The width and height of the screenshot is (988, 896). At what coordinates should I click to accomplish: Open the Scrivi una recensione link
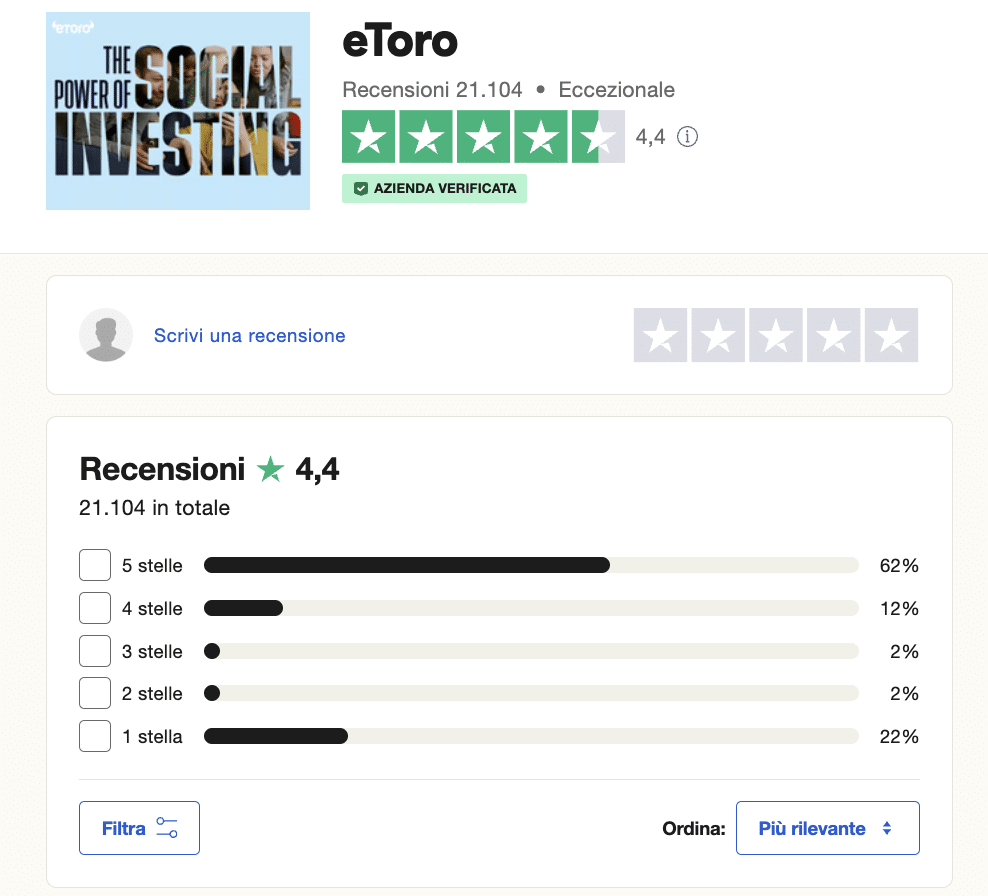(249, 335)
